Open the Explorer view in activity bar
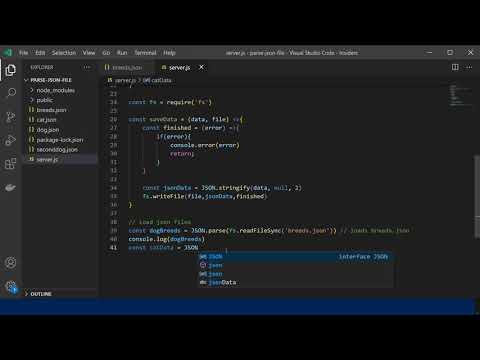The width and height of the screenshot is (480, 360). (11, 70)
